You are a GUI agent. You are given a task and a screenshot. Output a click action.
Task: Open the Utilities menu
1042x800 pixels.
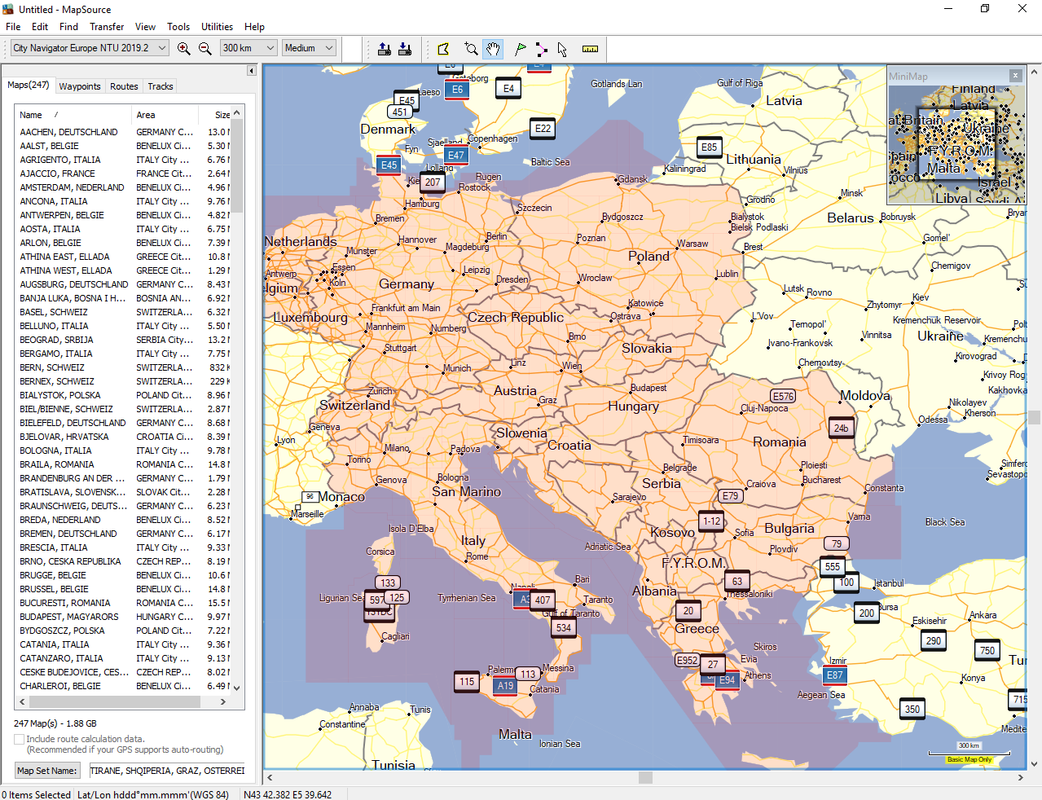(x=217, y=27)
